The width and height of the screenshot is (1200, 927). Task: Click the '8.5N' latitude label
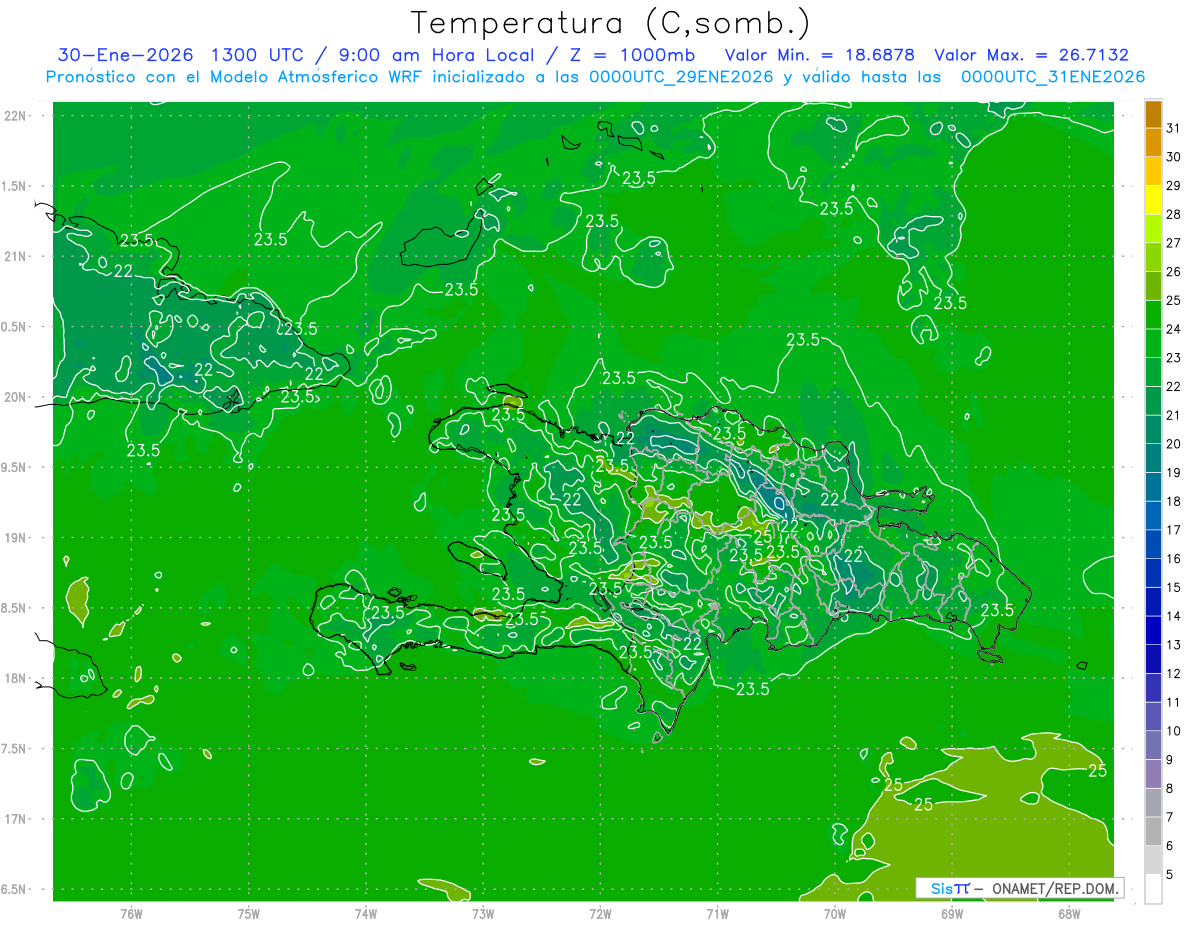15,608
